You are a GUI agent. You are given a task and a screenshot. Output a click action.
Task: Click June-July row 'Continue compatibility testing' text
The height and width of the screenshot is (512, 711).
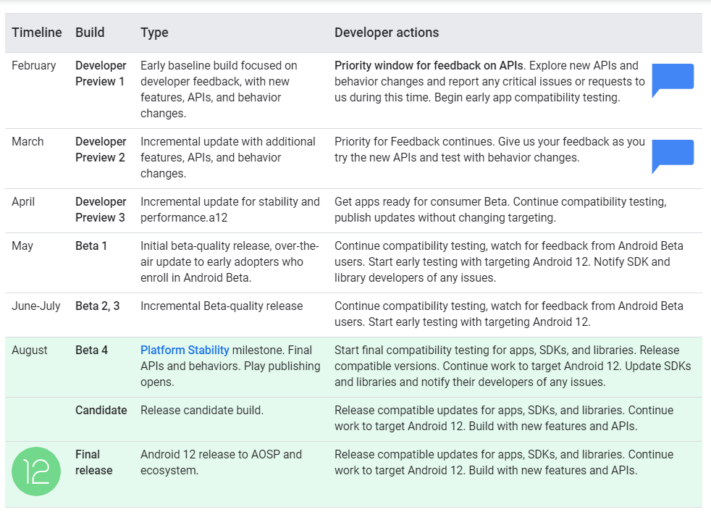tap(411, 306)
